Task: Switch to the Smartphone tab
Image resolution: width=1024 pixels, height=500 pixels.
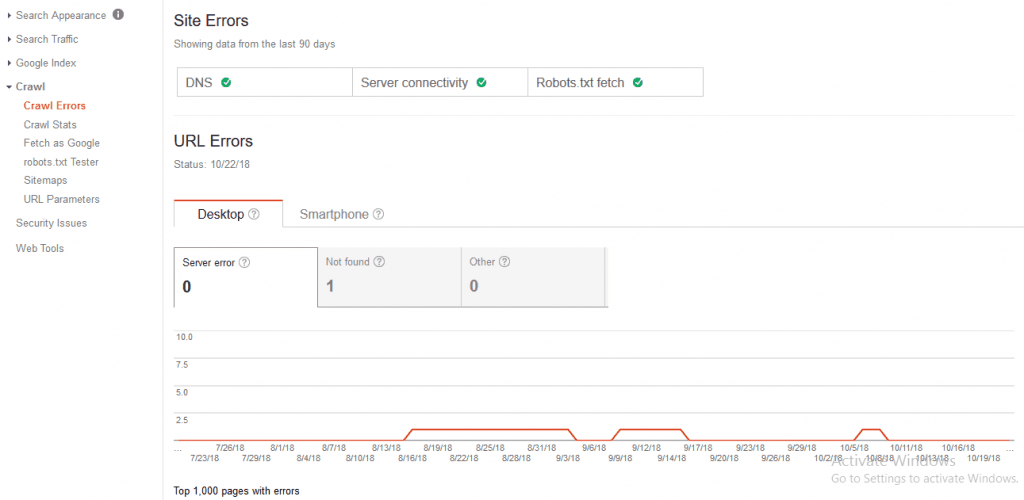Action: pos(341,214)
